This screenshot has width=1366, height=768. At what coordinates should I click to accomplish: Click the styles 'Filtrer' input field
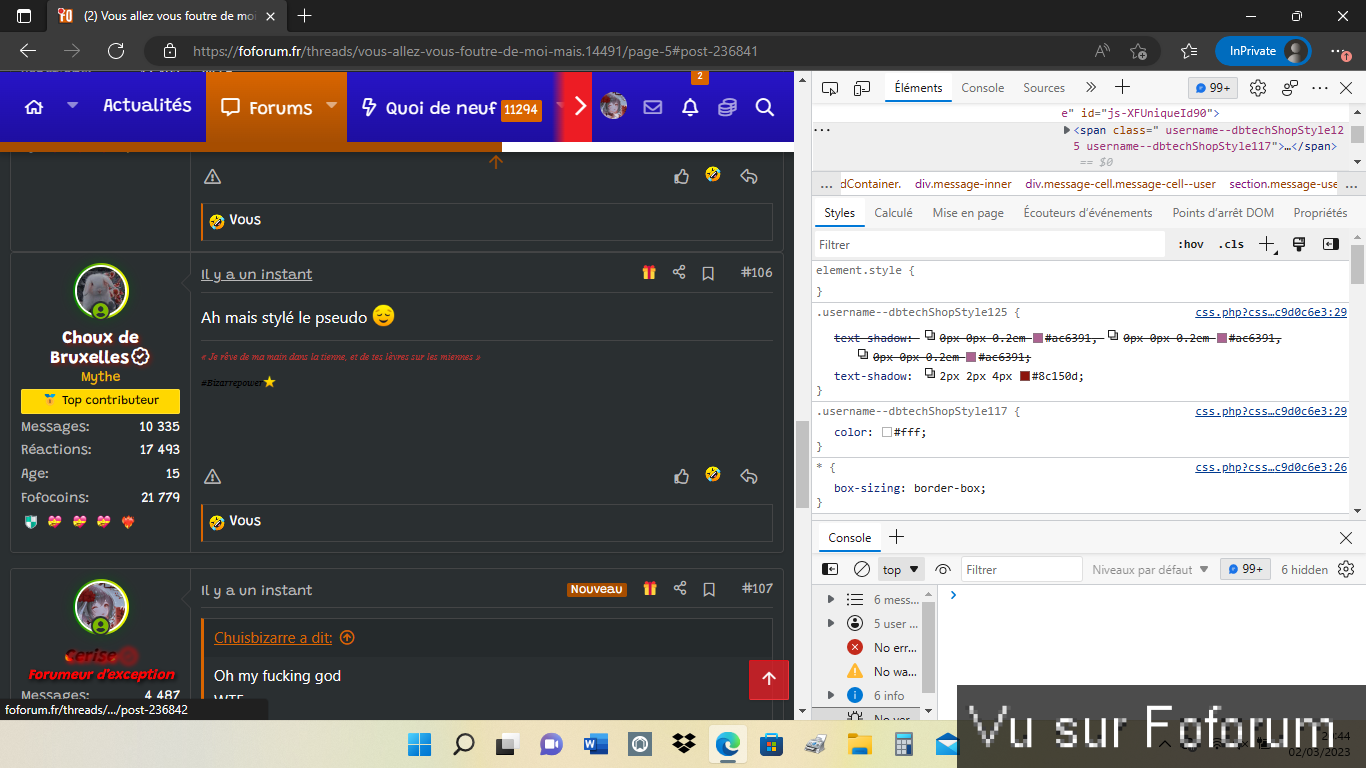click(988, 244)
